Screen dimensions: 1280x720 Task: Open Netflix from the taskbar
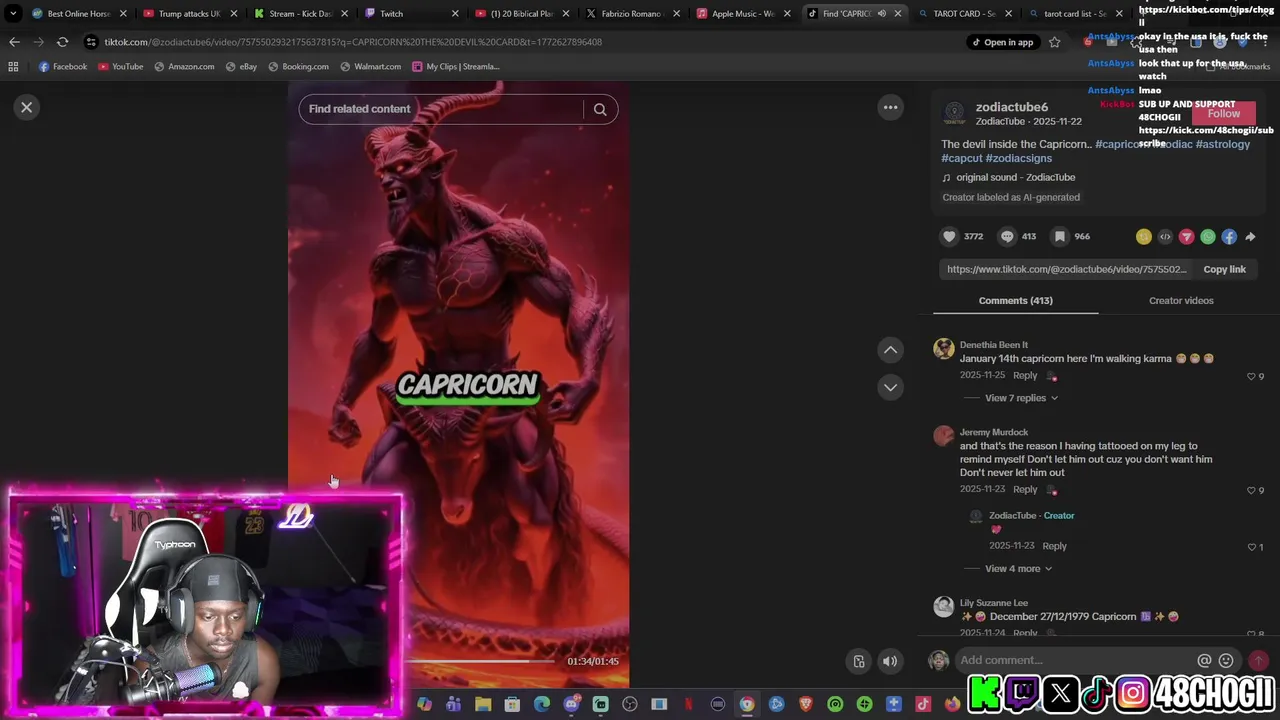(688, 705)
